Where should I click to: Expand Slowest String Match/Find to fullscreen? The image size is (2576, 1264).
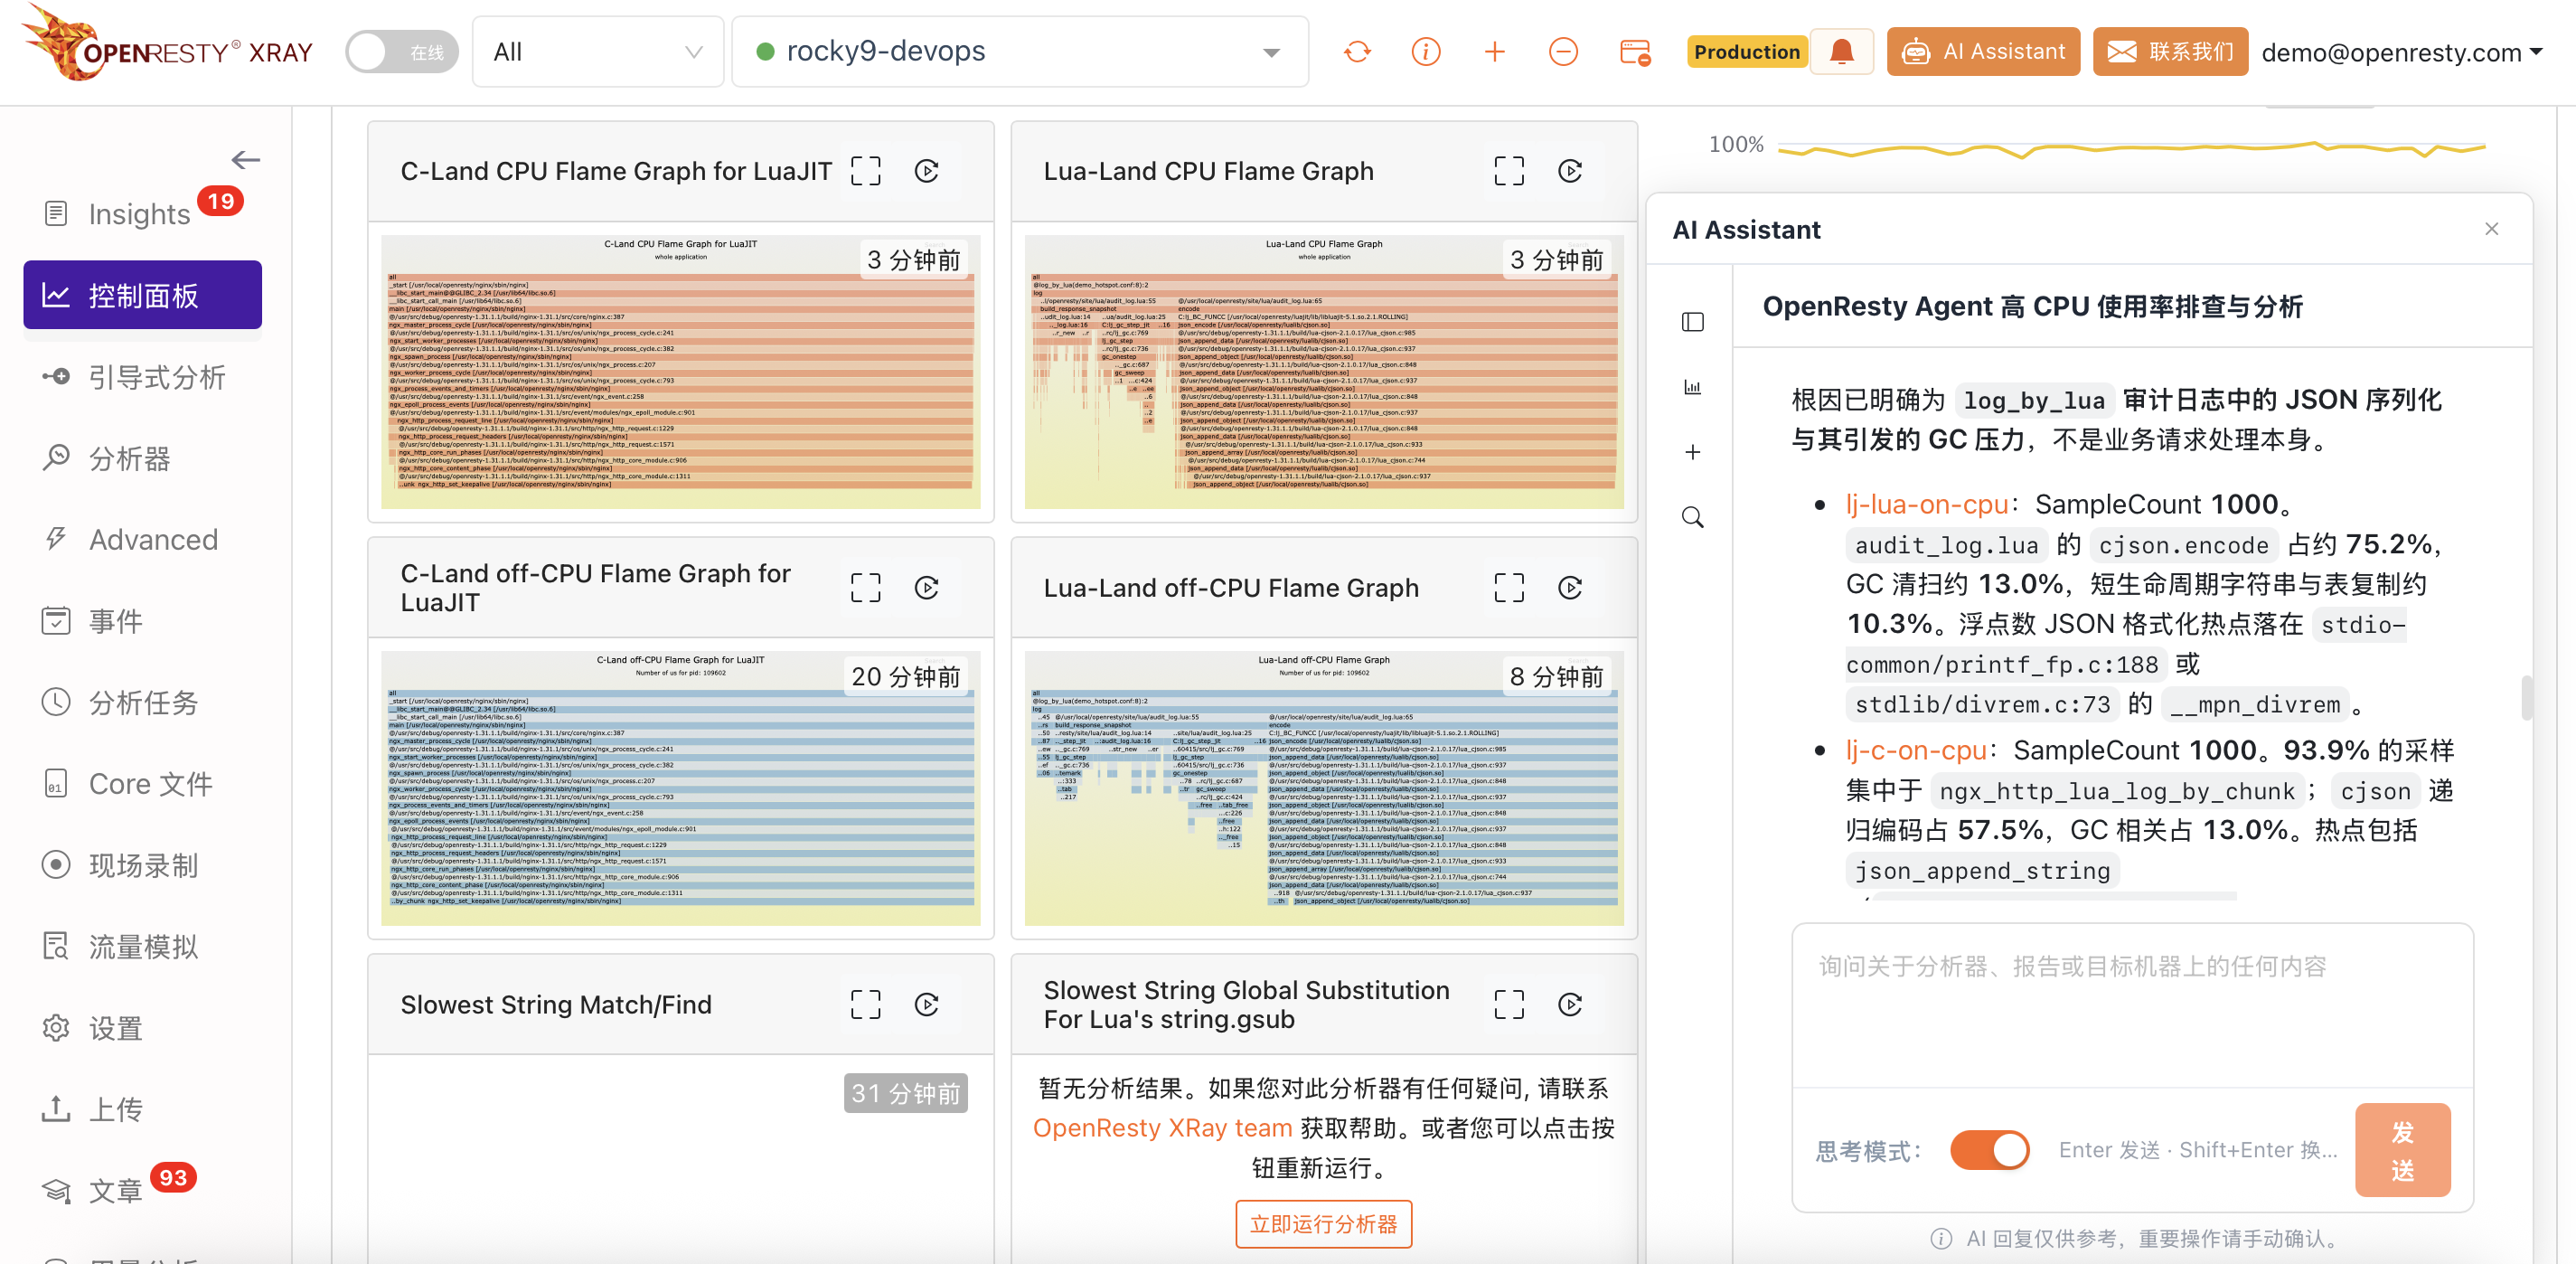[x=866, y=1005]
